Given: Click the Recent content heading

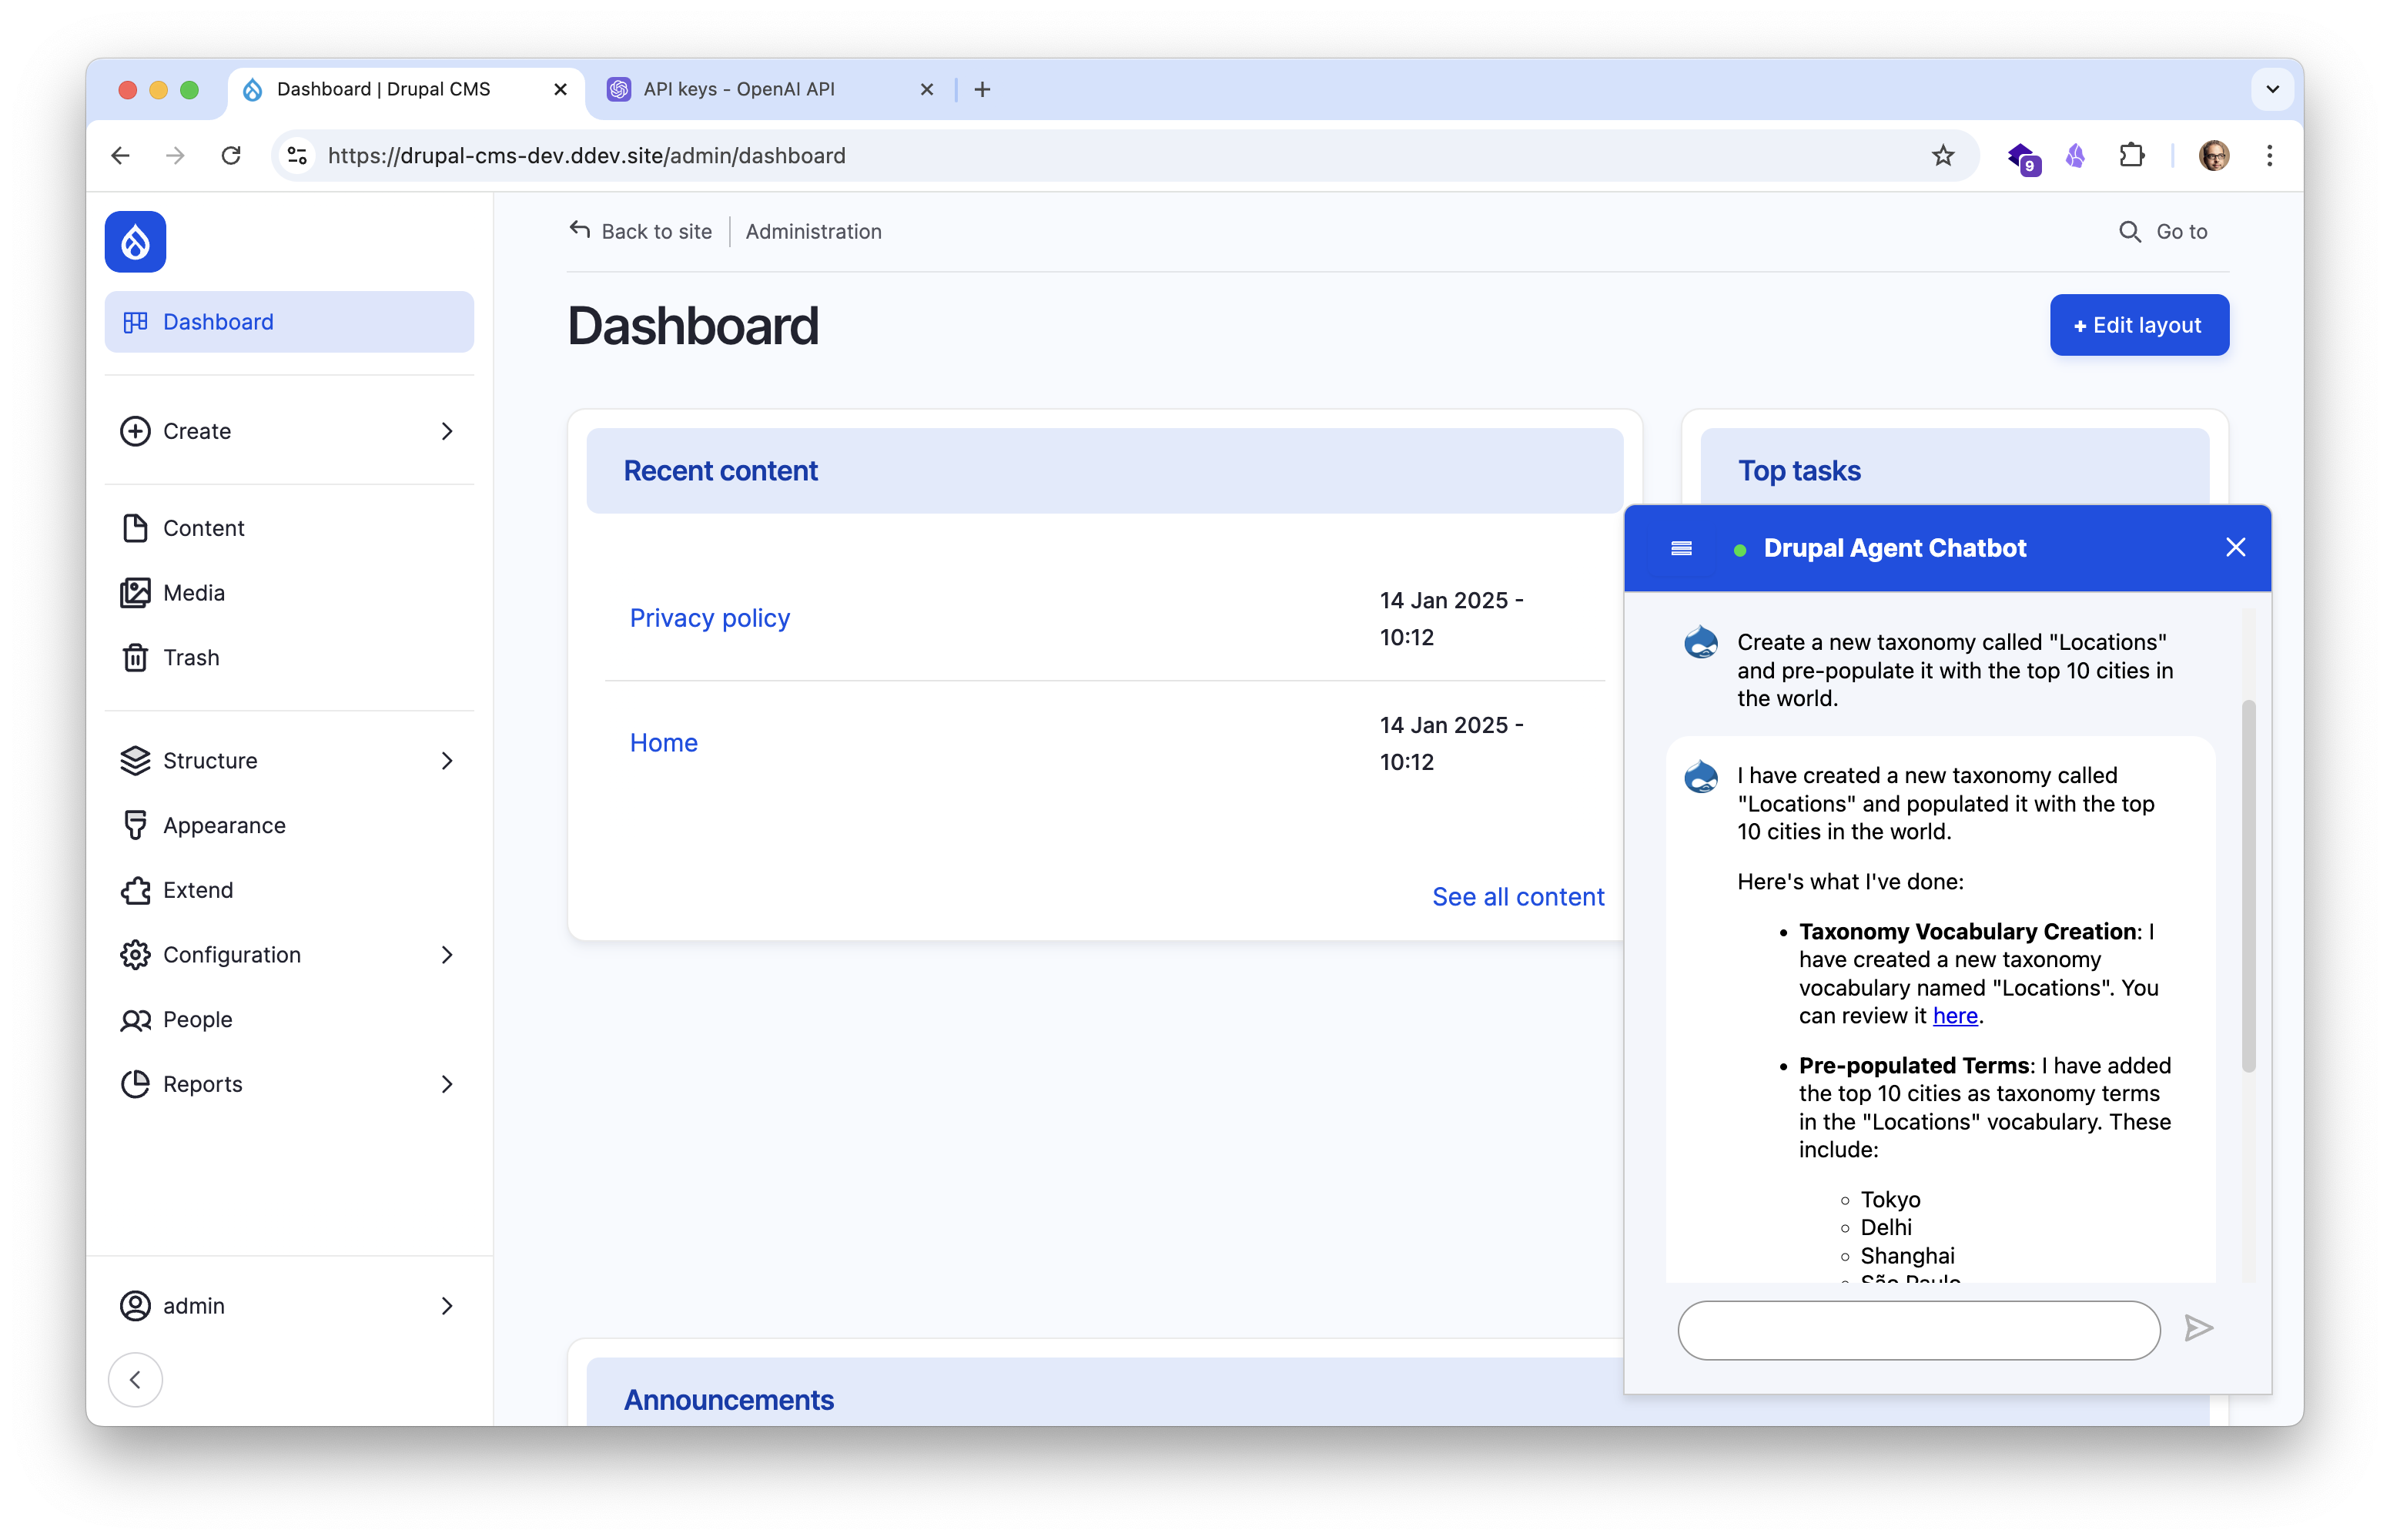Looking at the screenshot, I should [721, 471].
